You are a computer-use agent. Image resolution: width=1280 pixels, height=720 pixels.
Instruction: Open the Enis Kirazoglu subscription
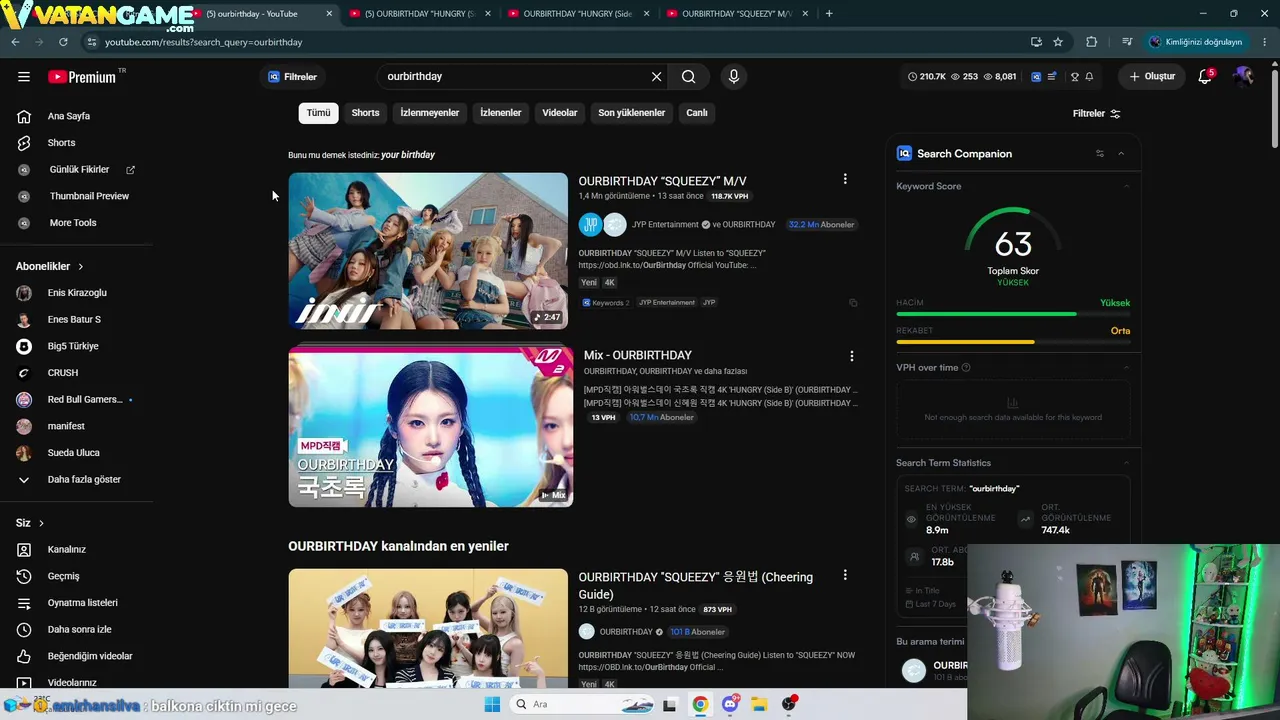pyautogui.click(x=77, y=293)
